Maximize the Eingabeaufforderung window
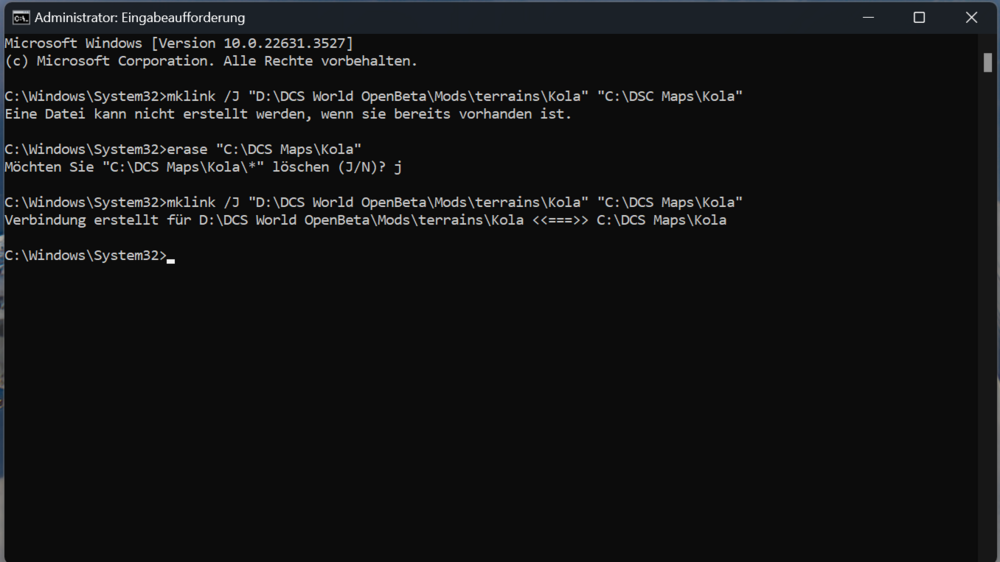1000x562 pixels. pyautogui.click(x=919, y=17)
